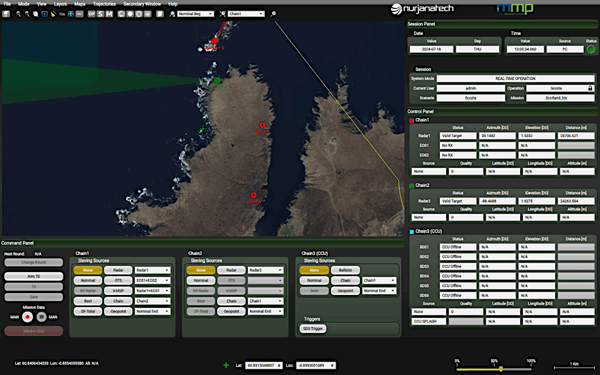Open the Secondary Window menu
Screen dimensions: 600x375
point(142,4)
